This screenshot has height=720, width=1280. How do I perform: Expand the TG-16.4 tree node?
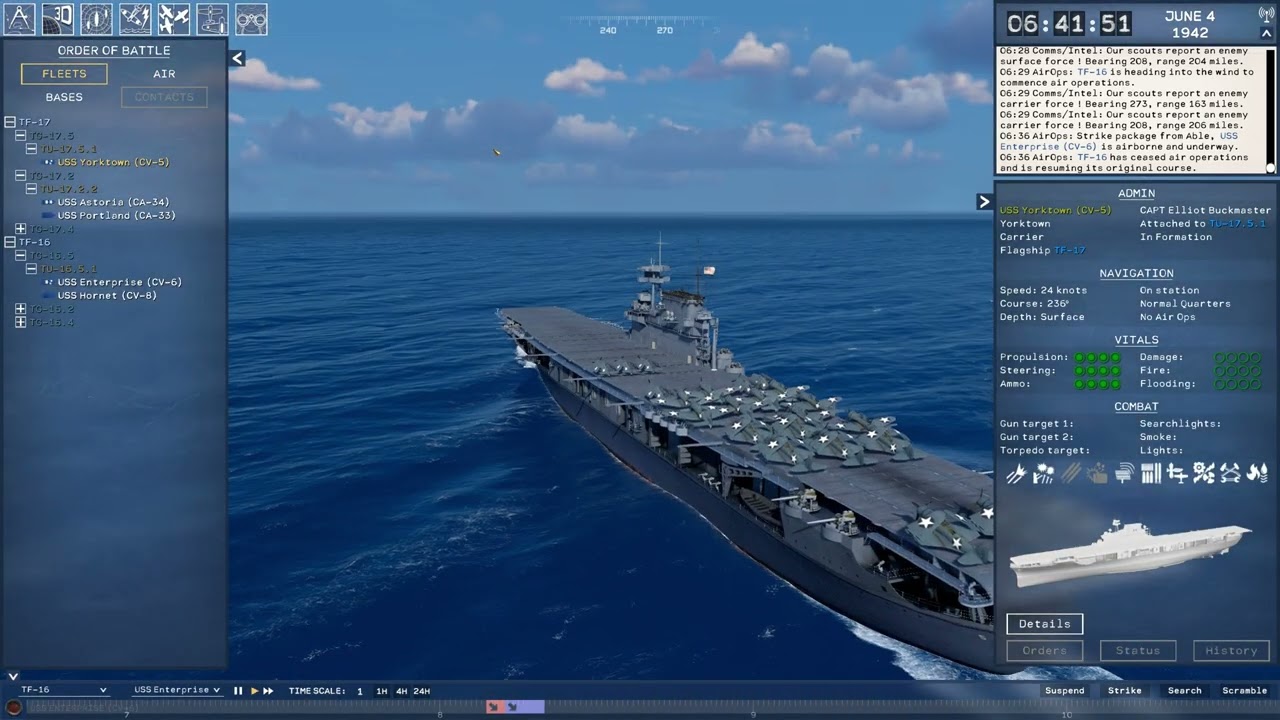[21, 322]
